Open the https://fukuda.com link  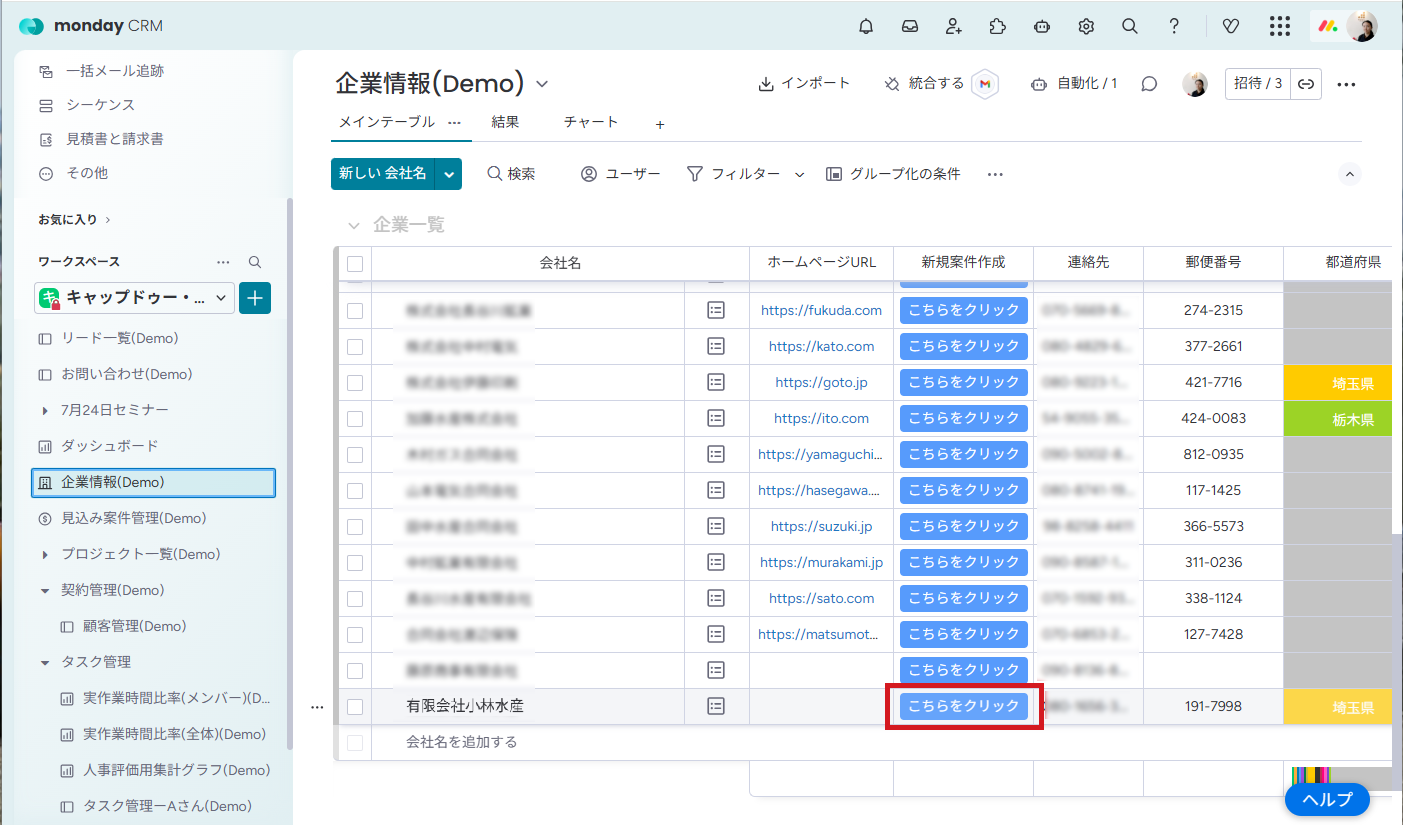821,311
